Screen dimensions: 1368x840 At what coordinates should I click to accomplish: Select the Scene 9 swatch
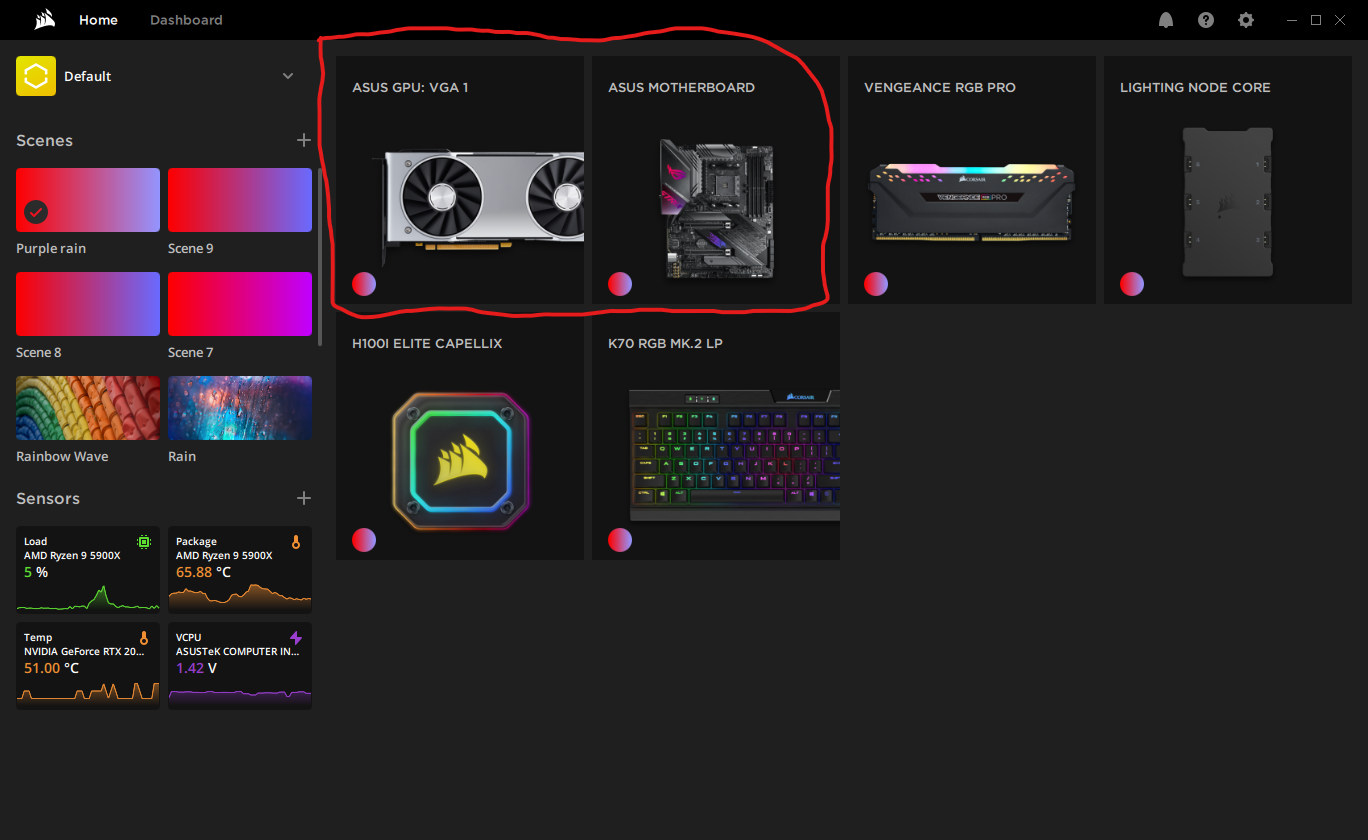coord(240,200)
